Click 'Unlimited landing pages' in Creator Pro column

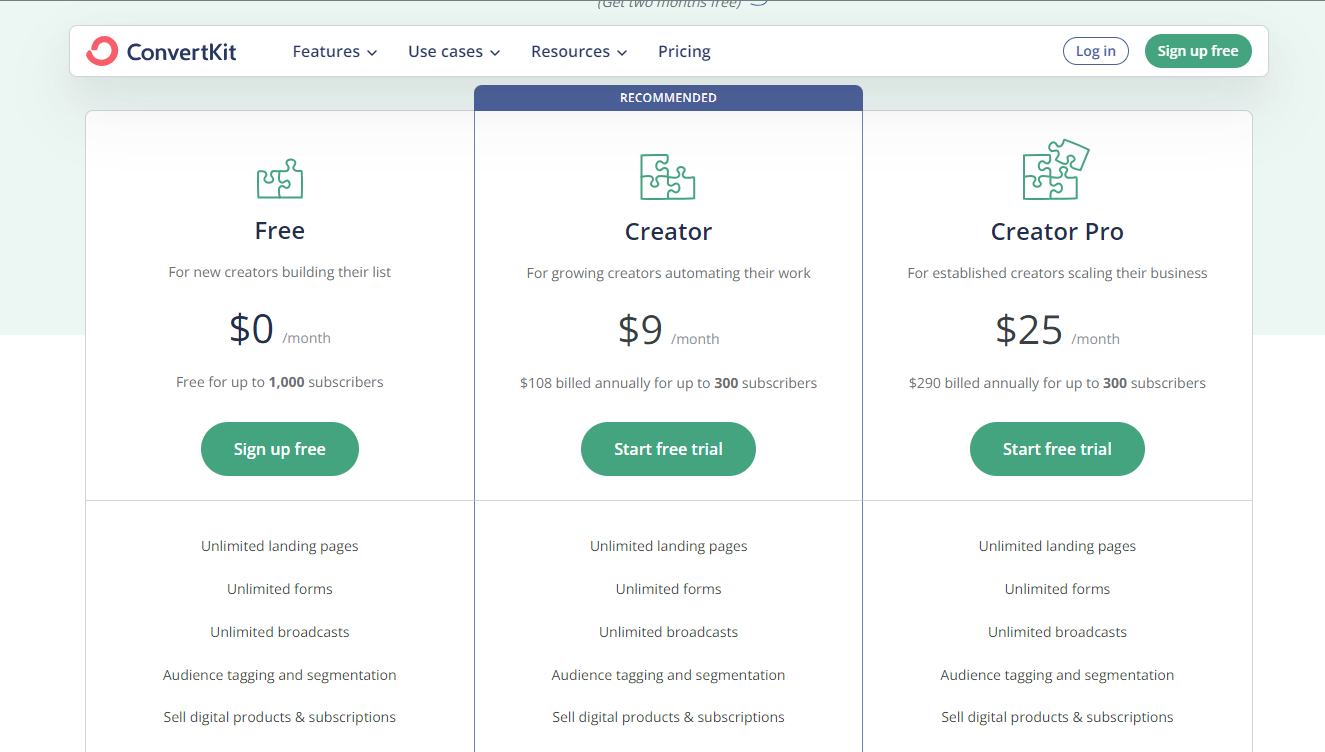1057,546
